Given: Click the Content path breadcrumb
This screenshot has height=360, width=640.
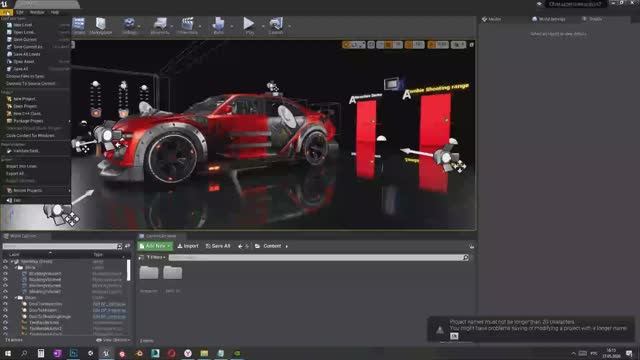Looking at the screenshot, I should point(272,246).
